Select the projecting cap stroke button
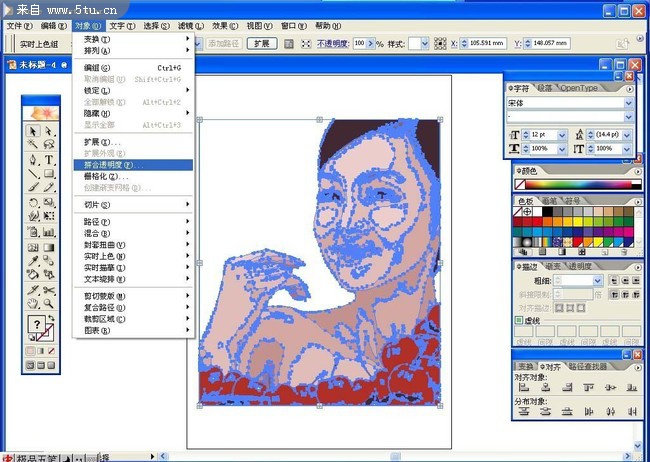The height and width of the screenshot is (462, 650). point(635,281)
